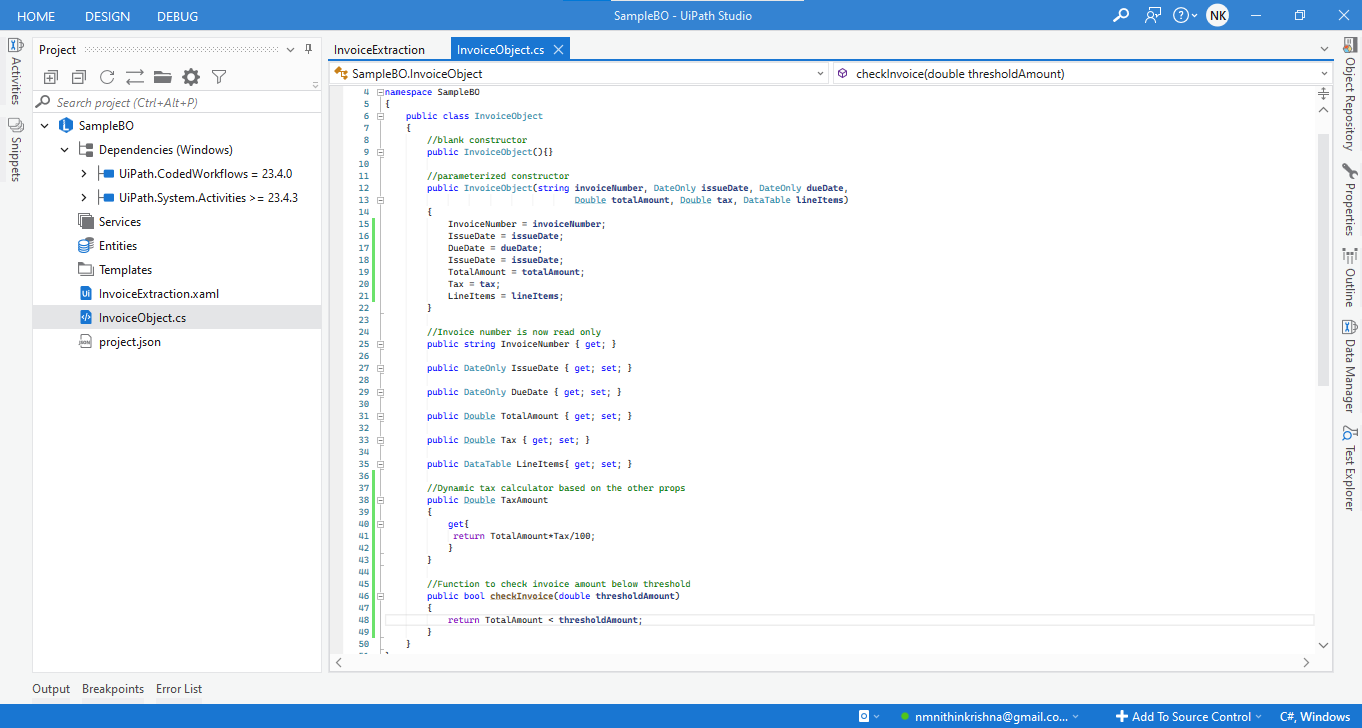Open the checkInvoice member dropdown

[1083, 73]
